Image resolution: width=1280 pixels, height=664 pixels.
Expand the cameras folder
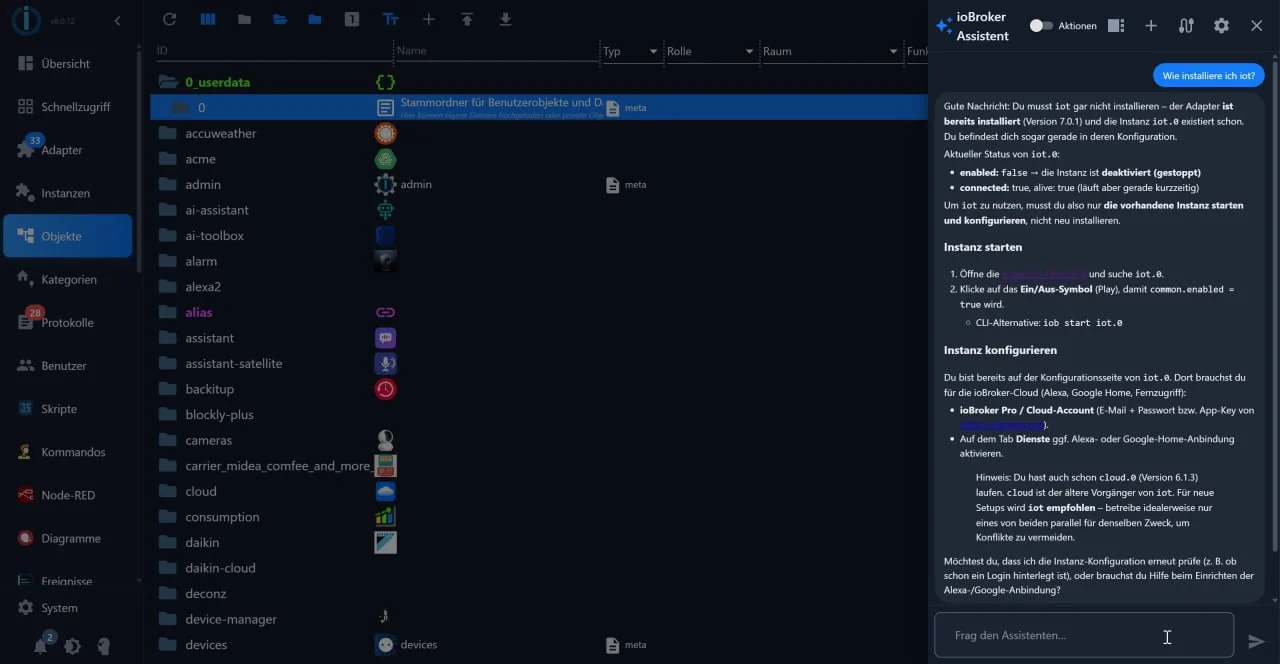(167, 440)
